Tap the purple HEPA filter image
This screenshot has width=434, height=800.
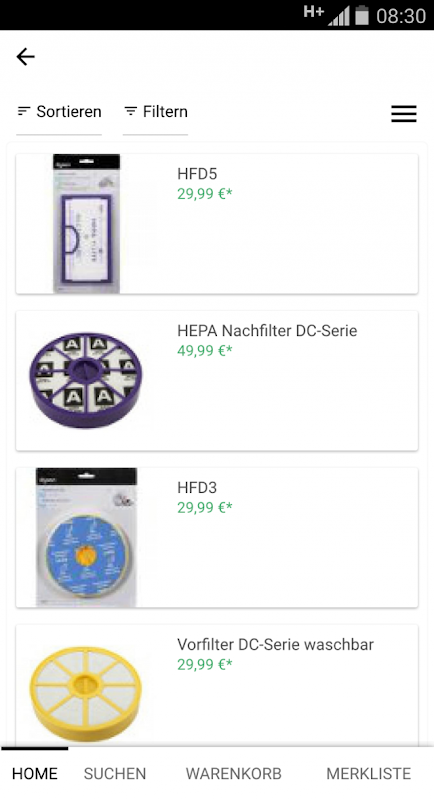(x=86, y=381)
